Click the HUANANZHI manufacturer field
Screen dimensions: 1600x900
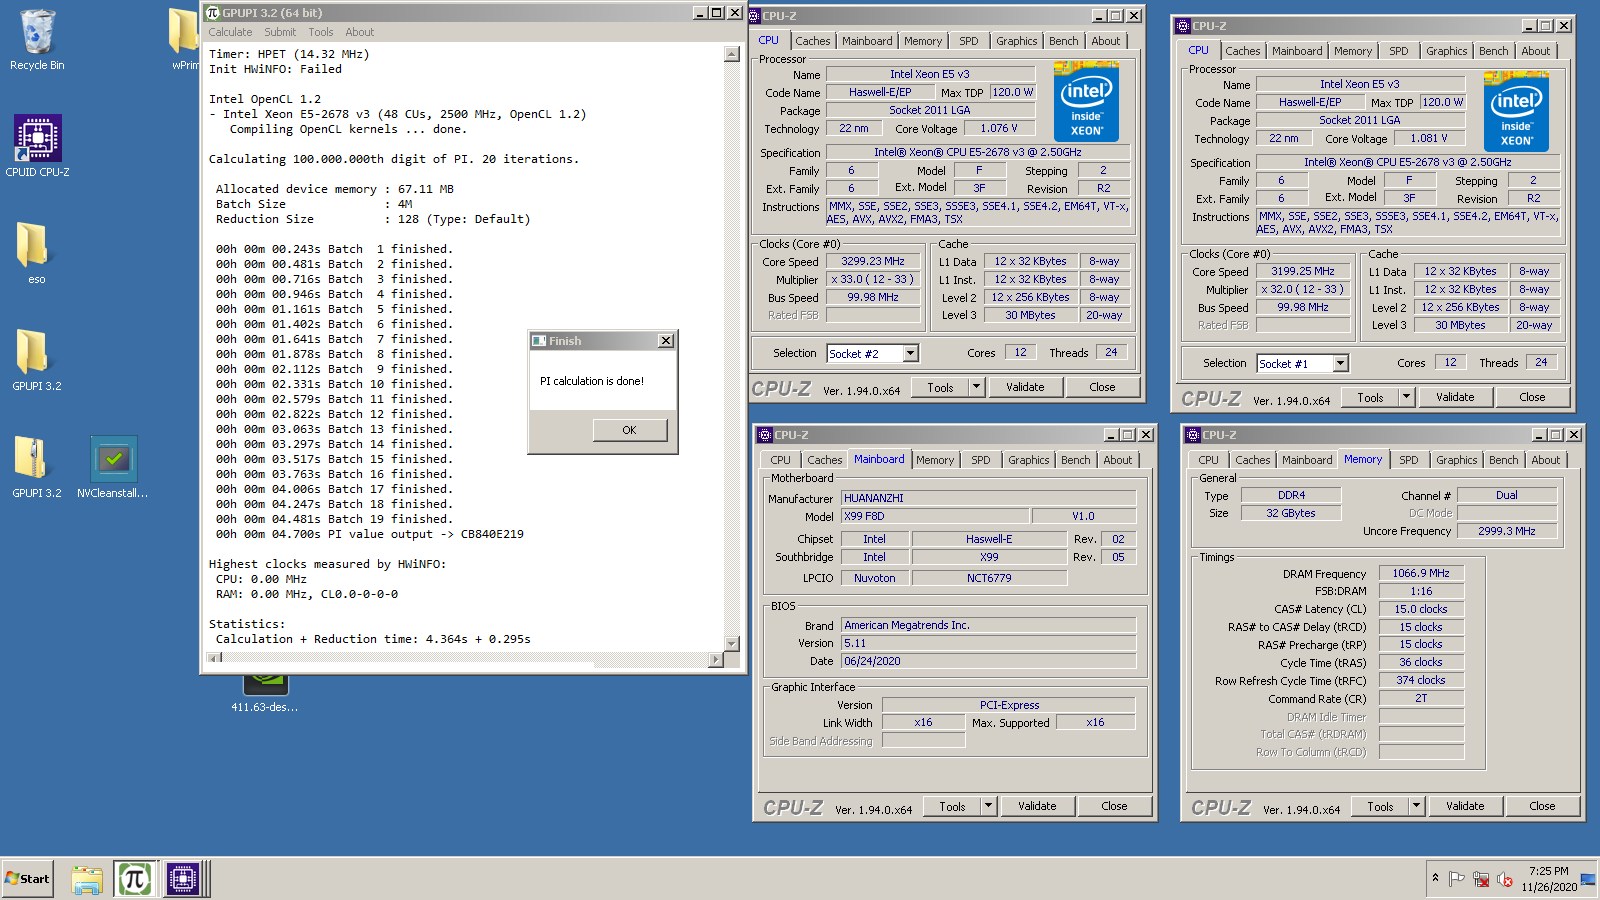988,498
